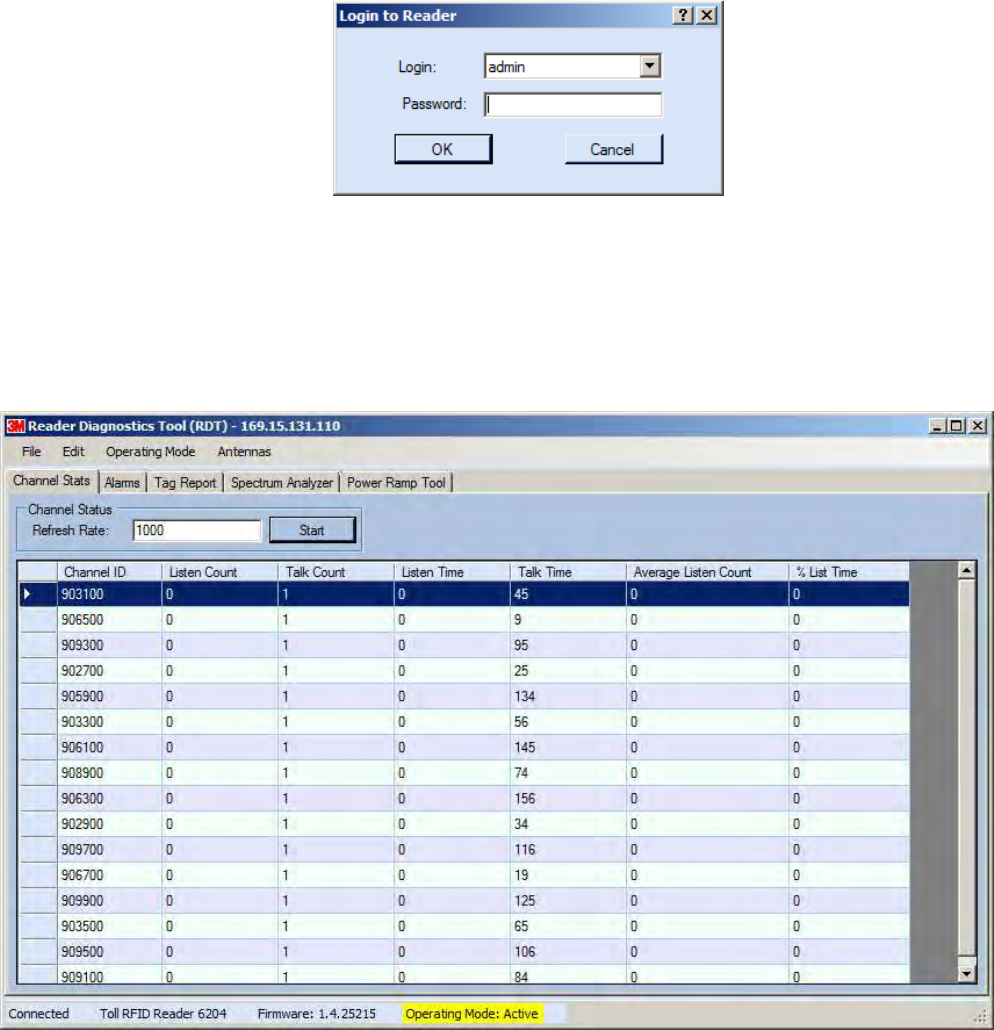Sort by Listen Time column header
Screen dimensions: 994x1030
(x=452, y=572)
